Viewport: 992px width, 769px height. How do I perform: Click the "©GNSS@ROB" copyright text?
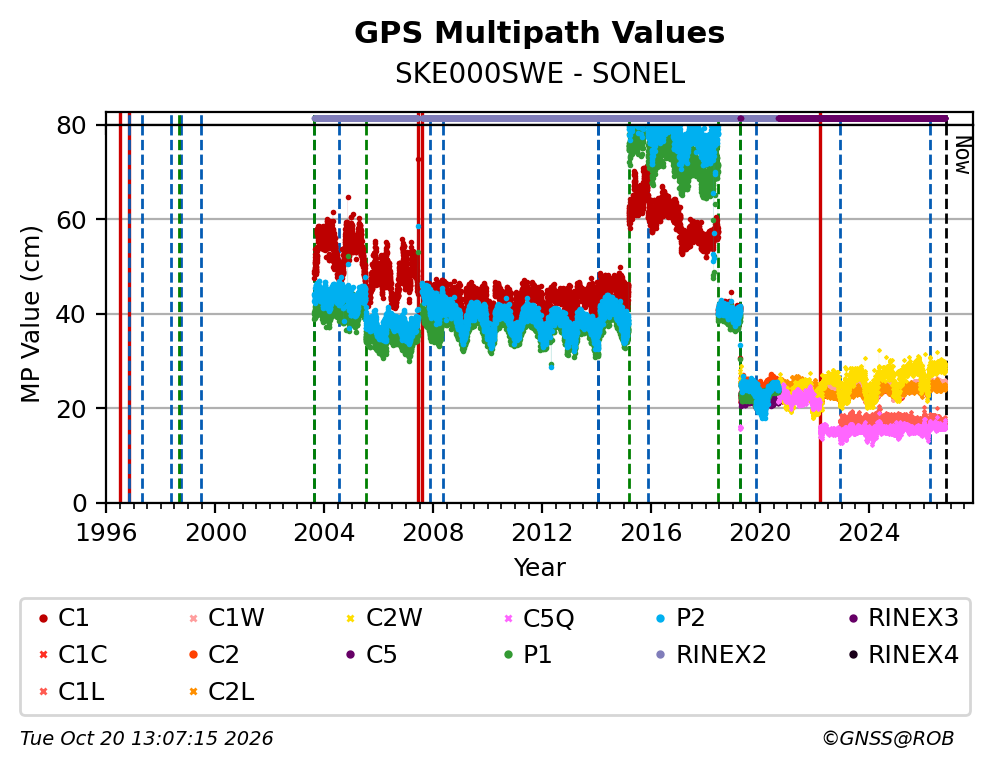(888, 738)
